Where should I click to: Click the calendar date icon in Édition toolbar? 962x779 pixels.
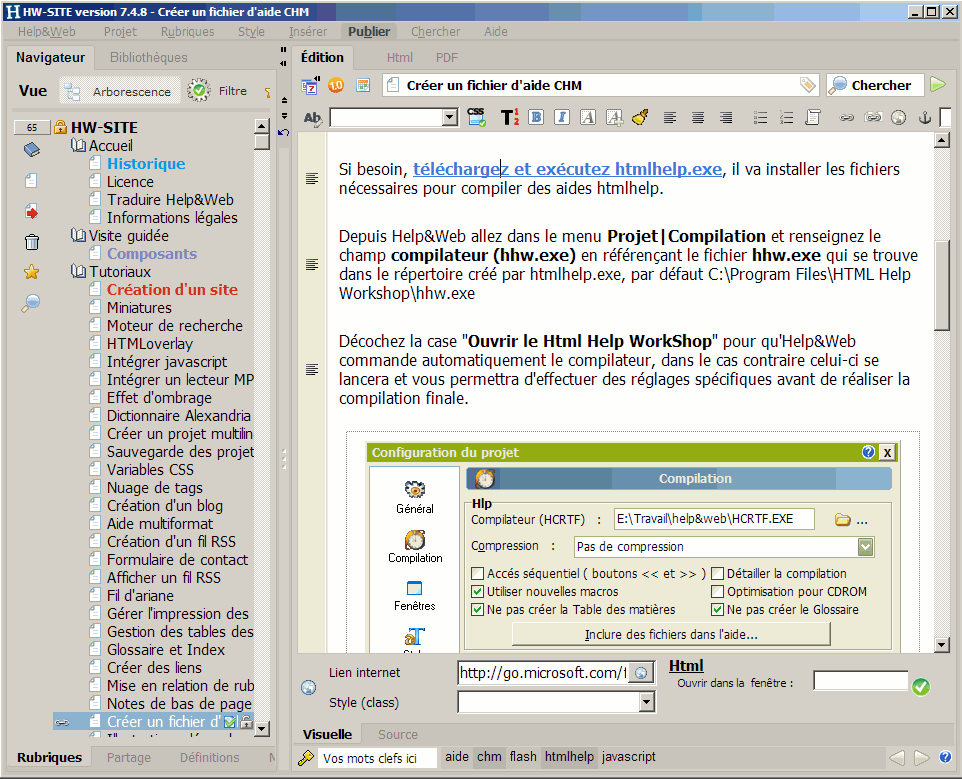[x=310, y=86]
